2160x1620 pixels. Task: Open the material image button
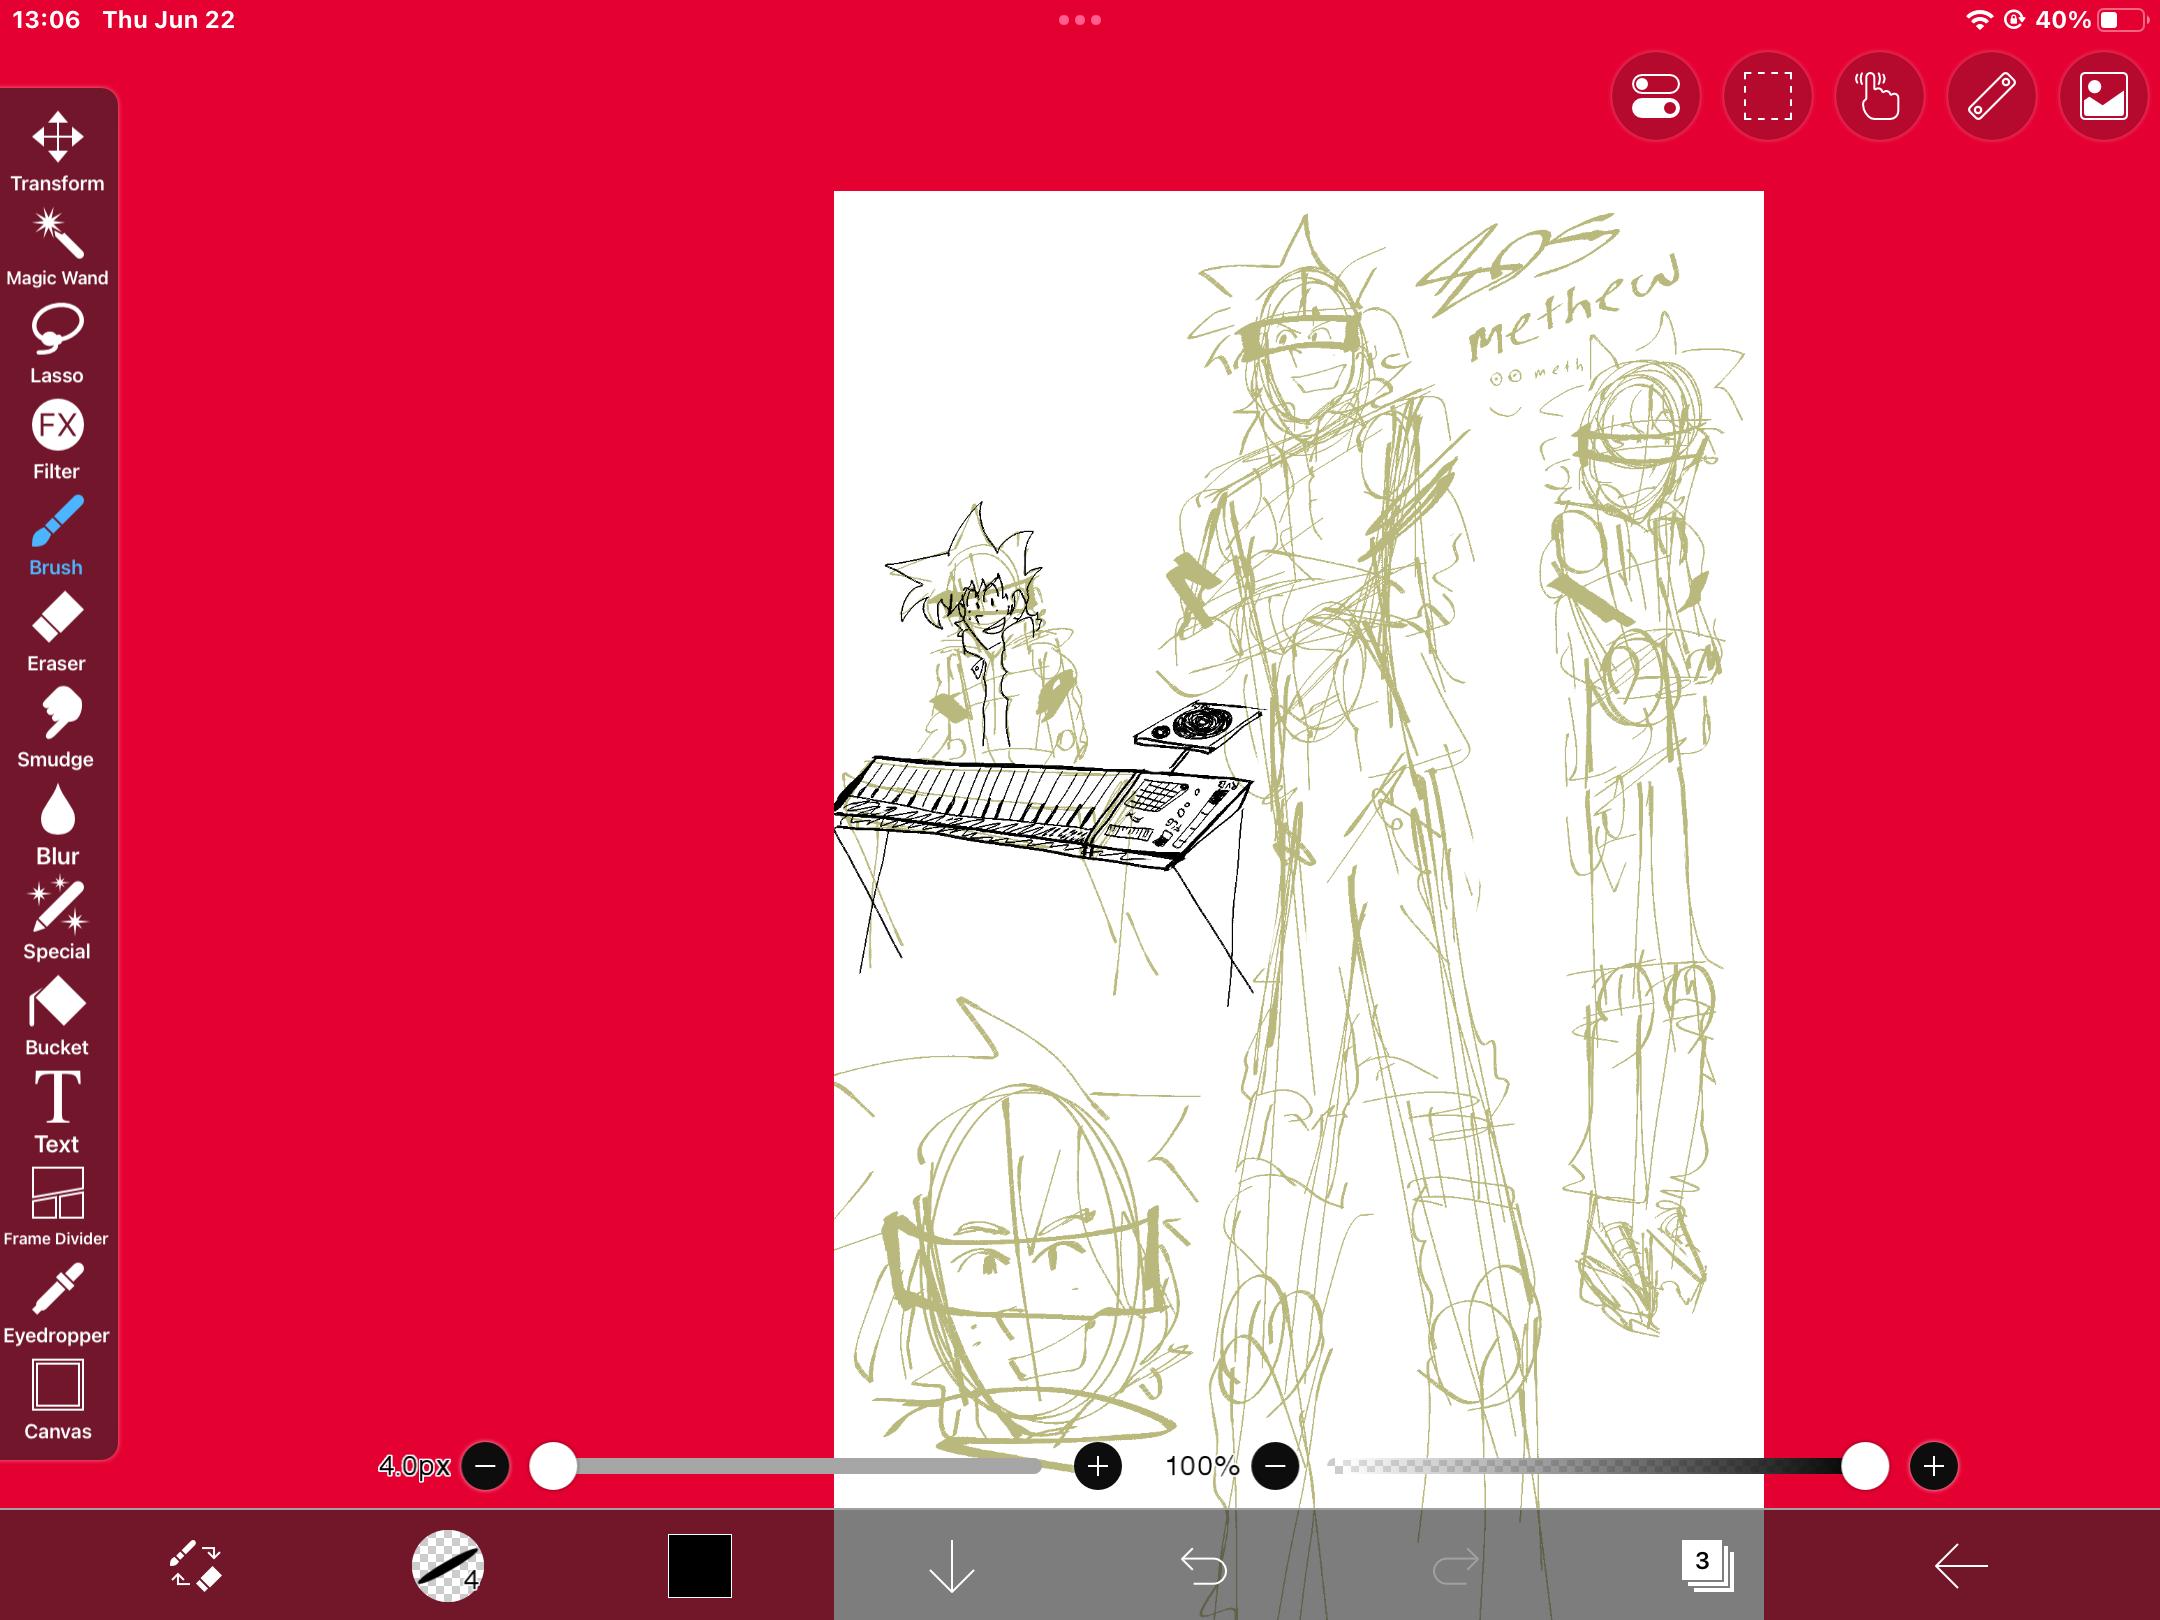click(x=2104, y=97)
